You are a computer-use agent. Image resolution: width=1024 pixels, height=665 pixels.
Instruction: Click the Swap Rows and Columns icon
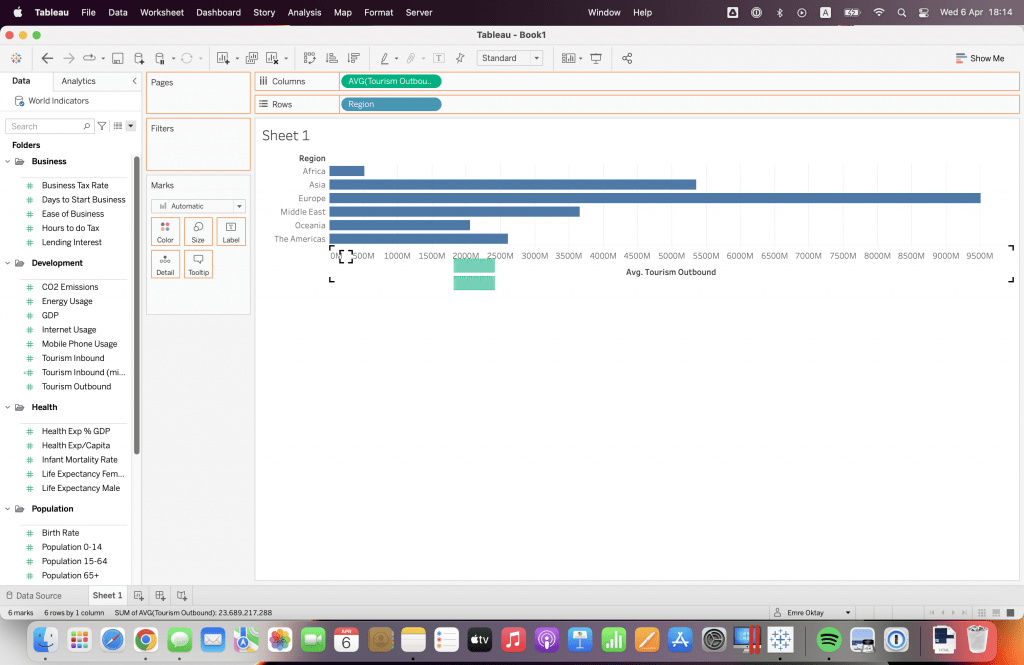coord(310,58)
